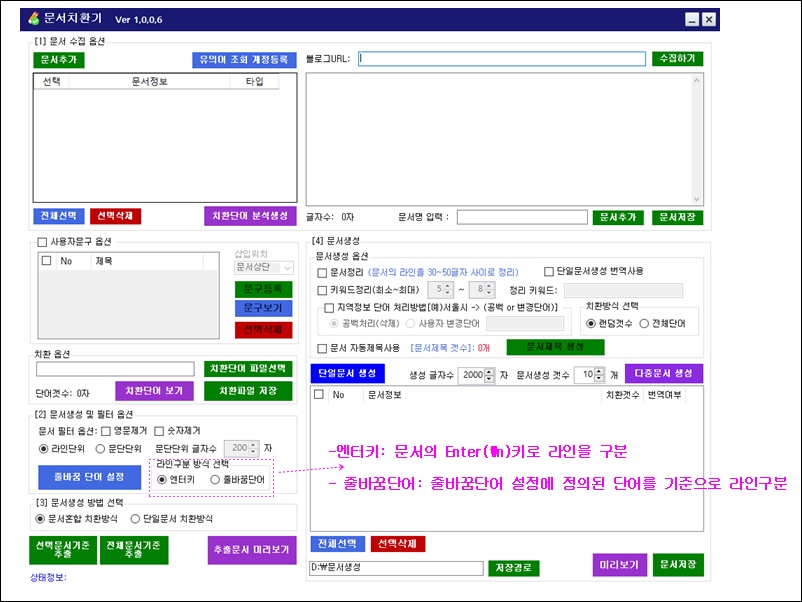The height and width of the screenshot is (602, 802).
Task: Toggle the 사용자문구 옵션 checkbox
Action: (41, 242)
